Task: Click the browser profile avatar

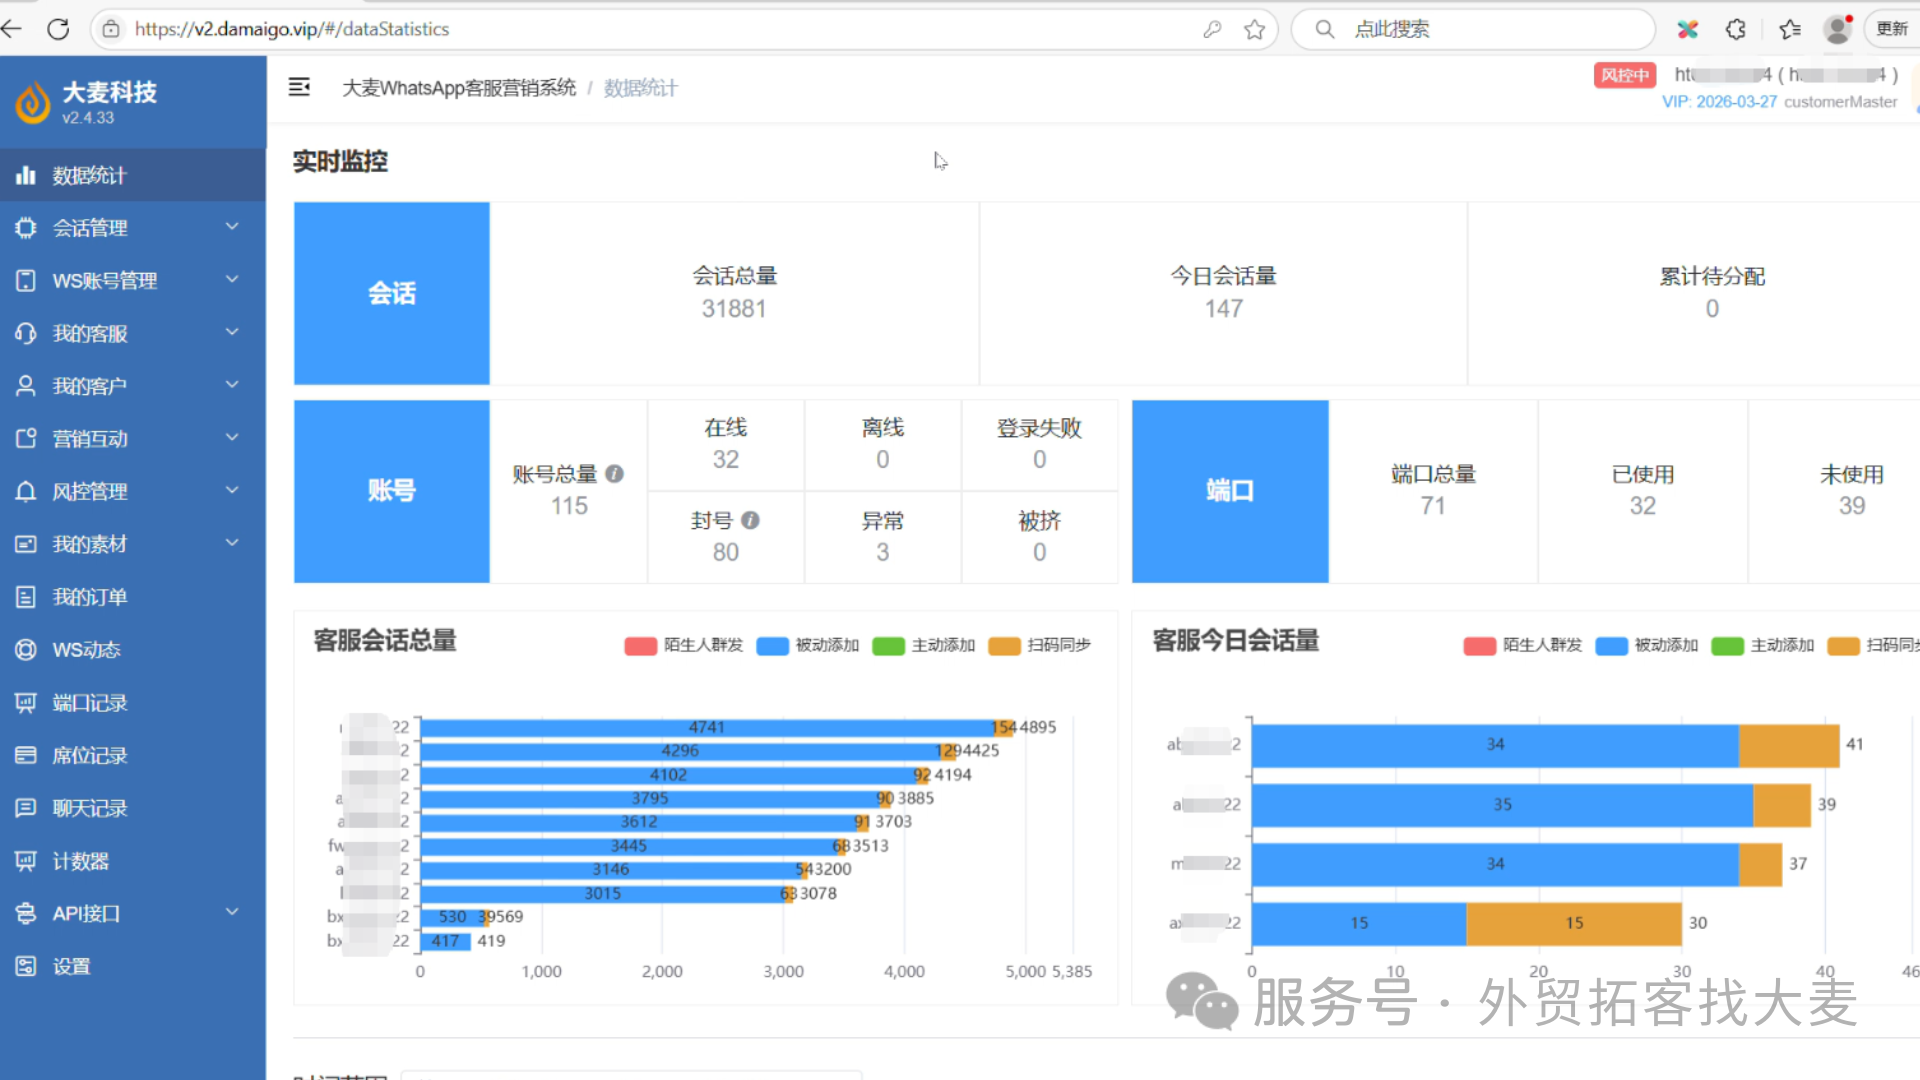Action: (1838, 29)
